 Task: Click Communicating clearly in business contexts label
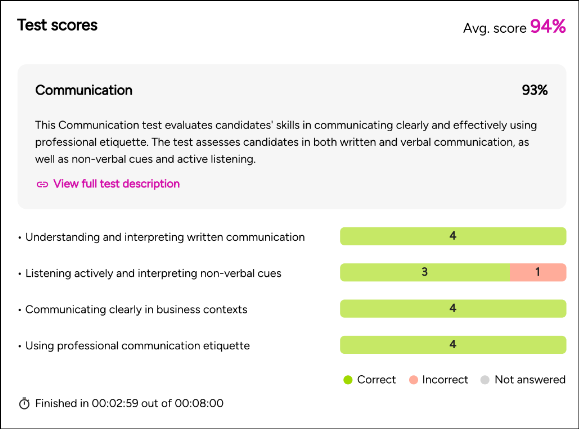click(136, 309)
